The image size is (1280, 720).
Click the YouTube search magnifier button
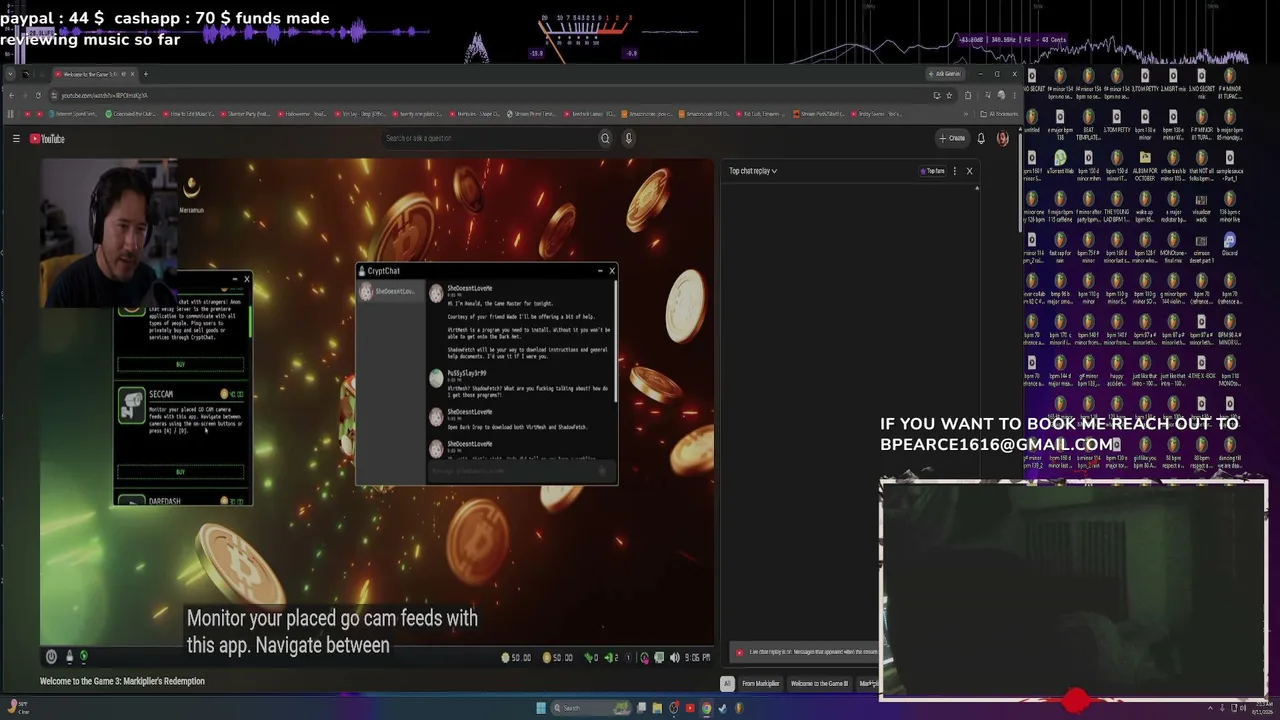tap(605, 139)
